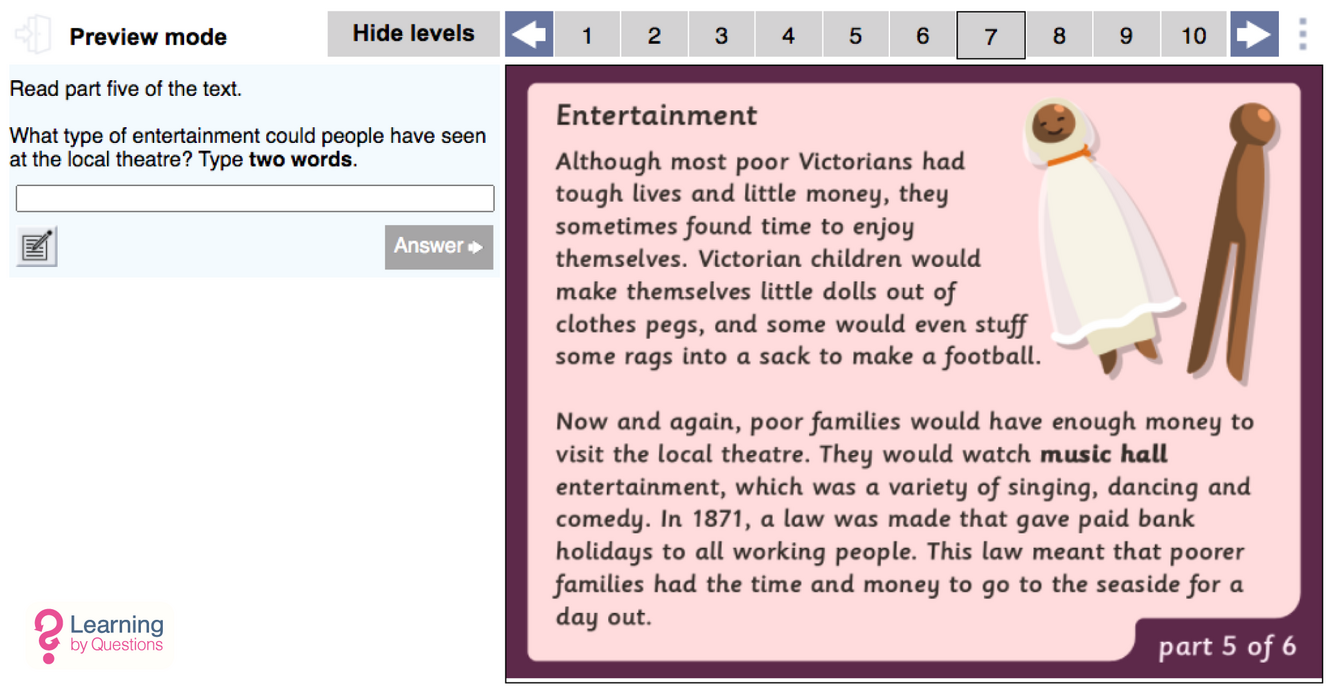Choose question 9 from the number bar
Image resolution: width=1334 pixels, height=690 pixels.
[1126, 35]
